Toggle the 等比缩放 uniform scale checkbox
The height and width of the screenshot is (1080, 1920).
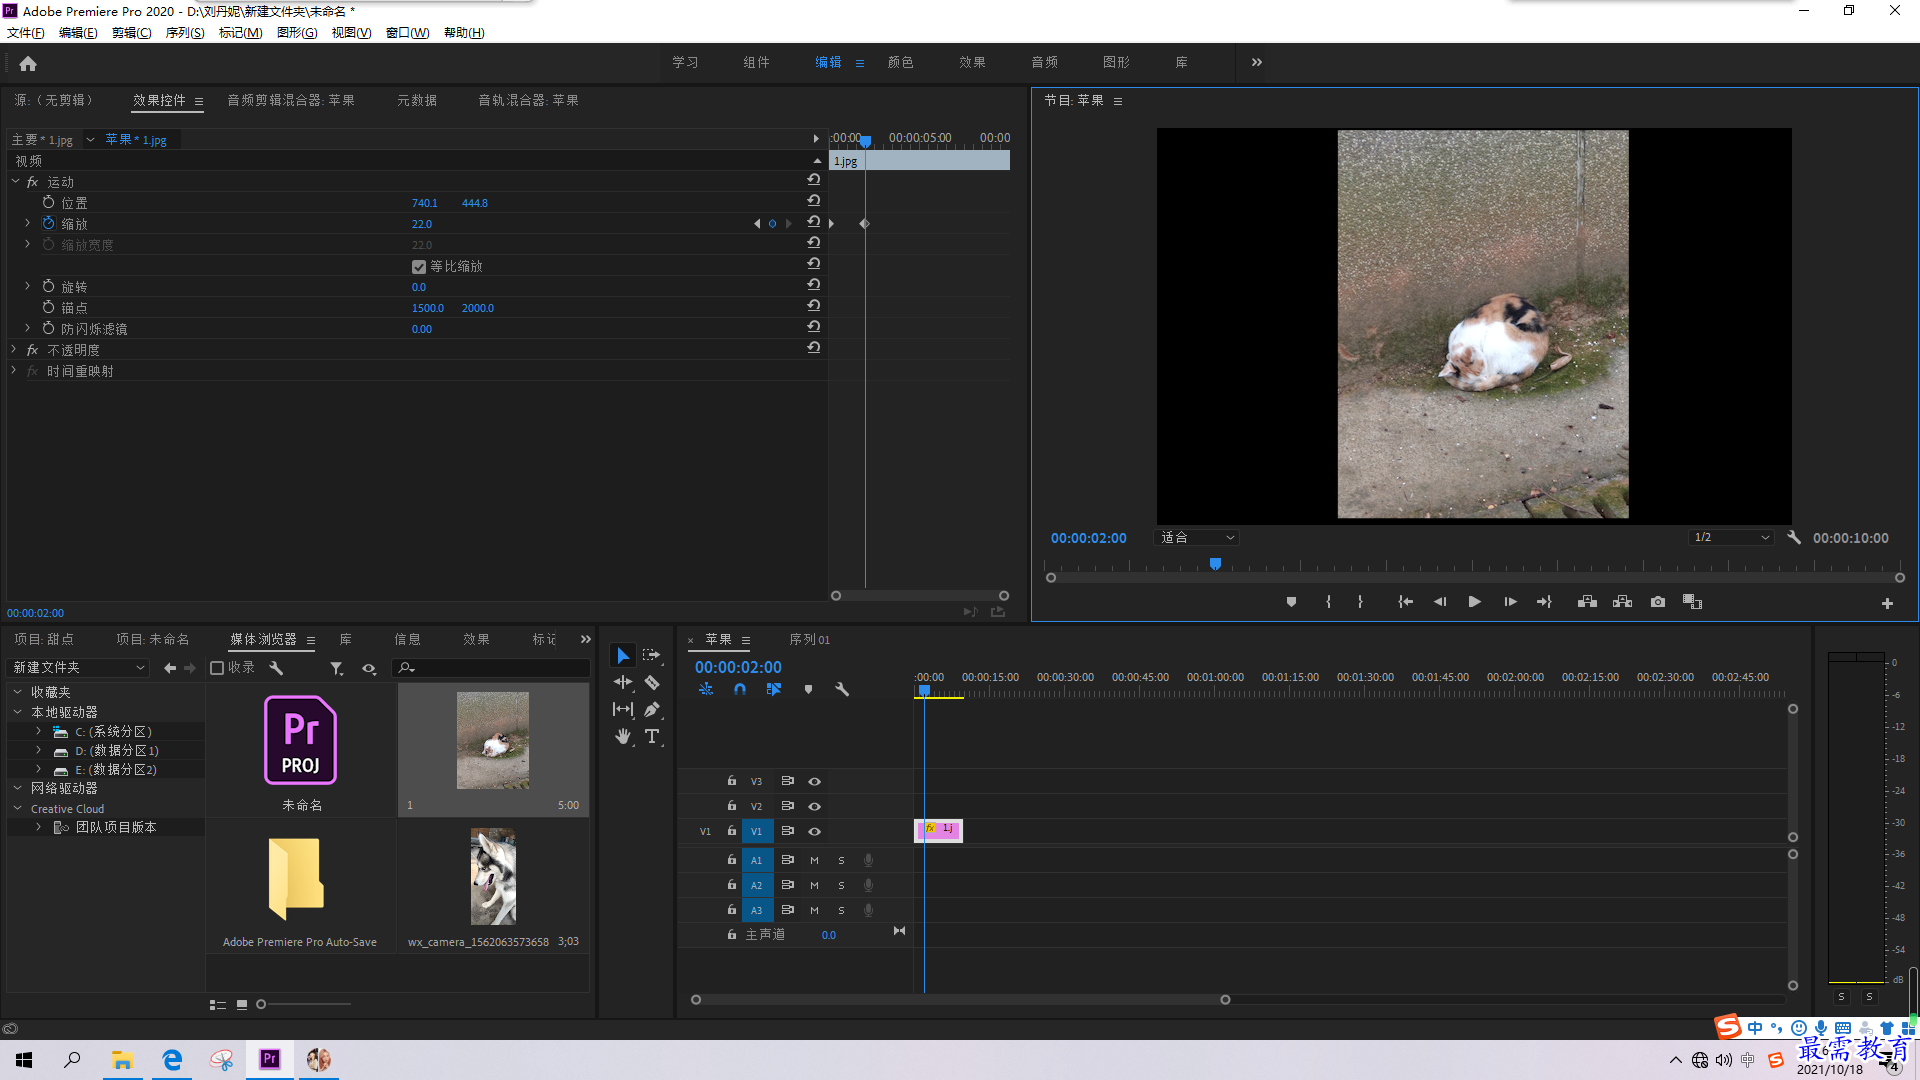point(419,267)
